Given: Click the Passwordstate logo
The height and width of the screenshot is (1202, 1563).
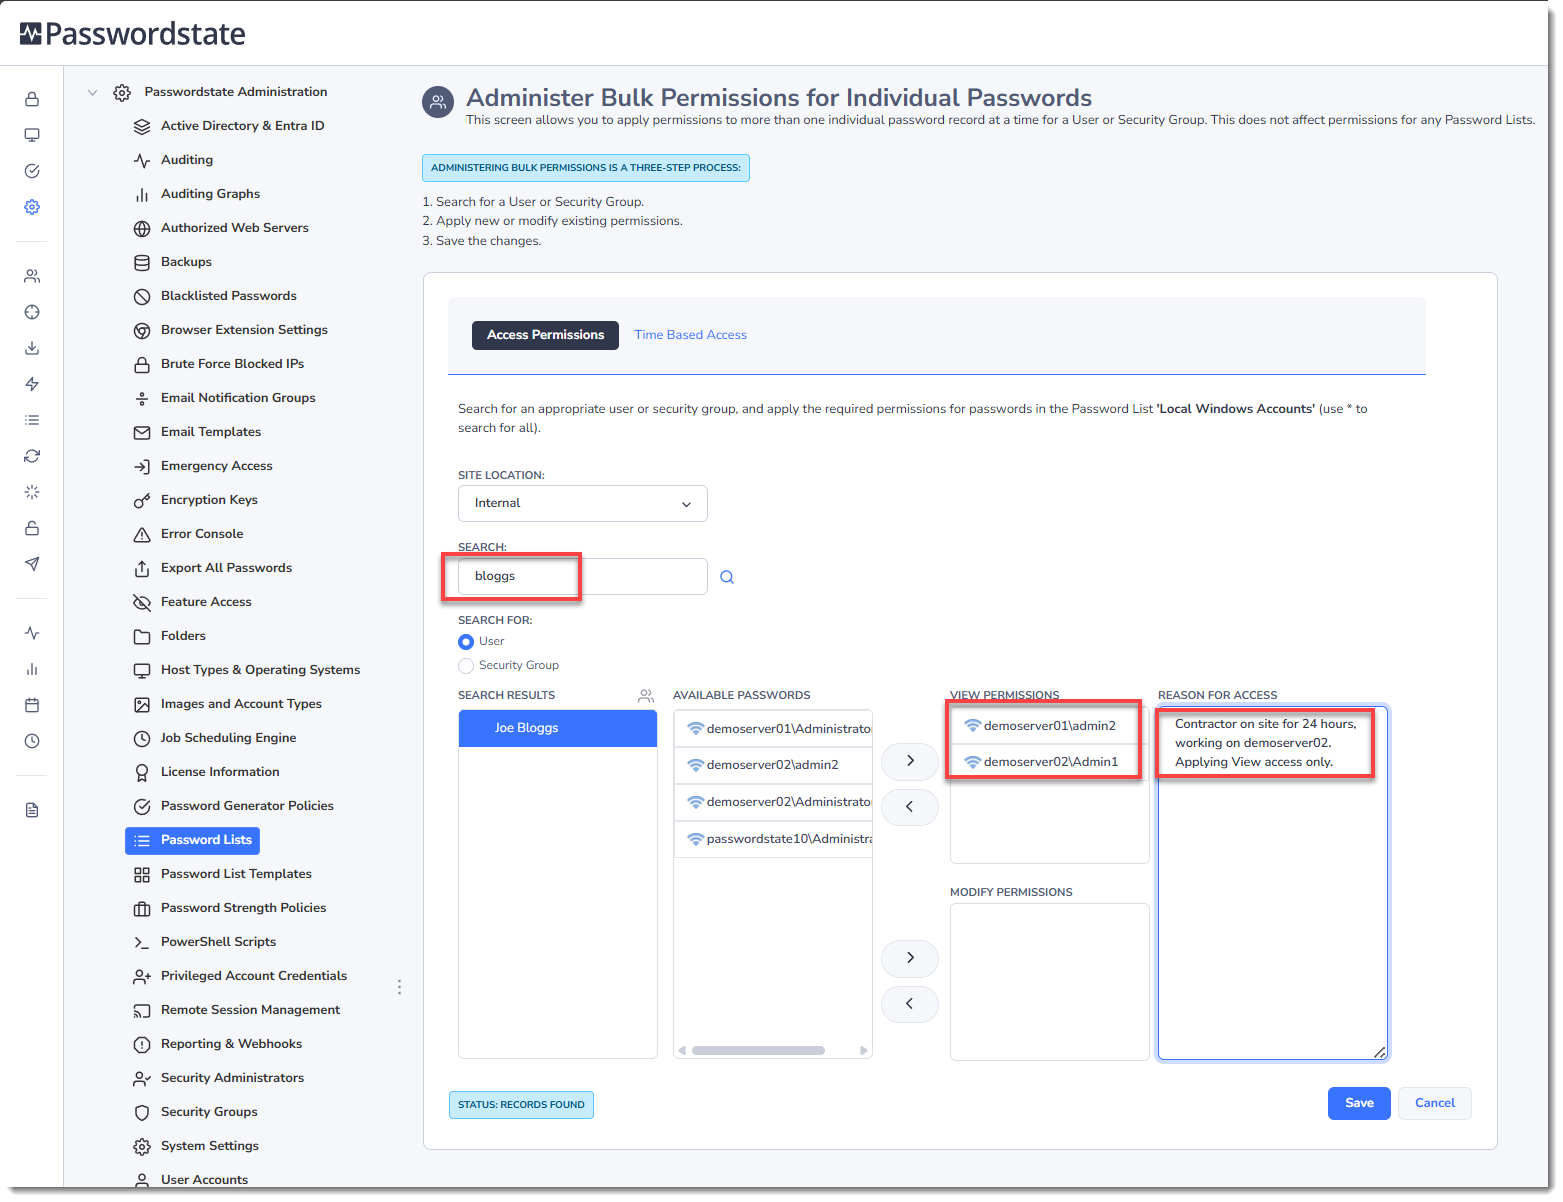Looking at the screenshot, I should 133,34.
